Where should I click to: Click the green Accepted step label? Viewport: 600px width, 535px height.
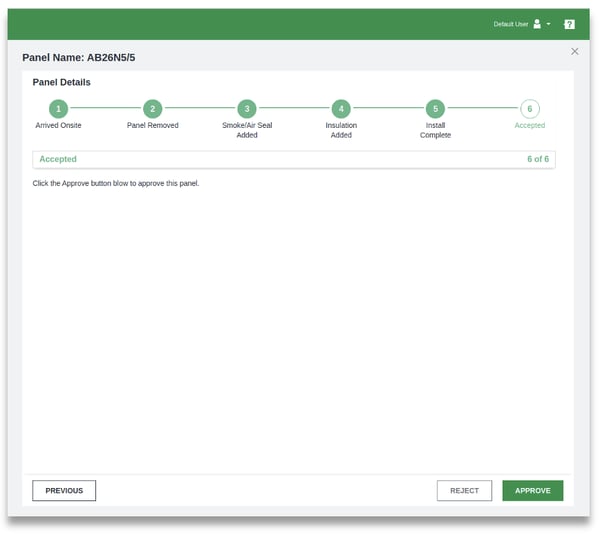point(530,126)
